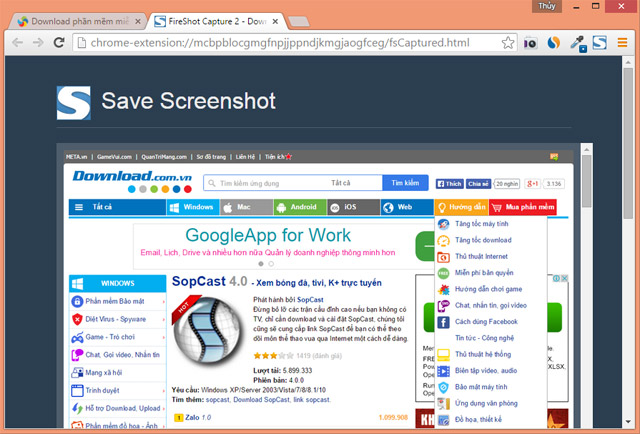Click the outer page vertical scrollbar thumb

(x=628, y=143)
